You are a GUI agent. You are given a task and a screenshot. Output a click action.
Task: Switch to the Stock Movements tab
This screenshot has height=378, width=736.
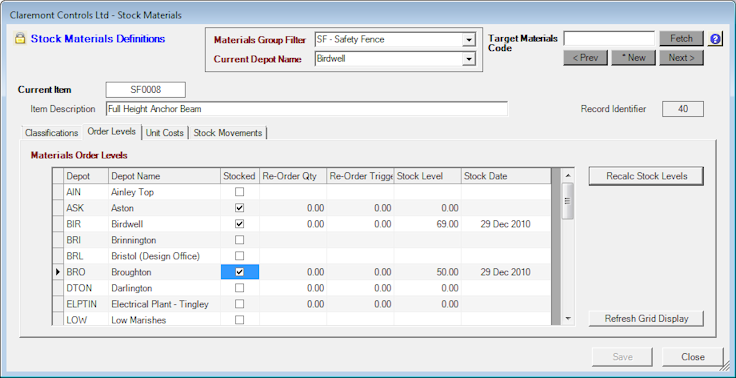tap(228, 133)
